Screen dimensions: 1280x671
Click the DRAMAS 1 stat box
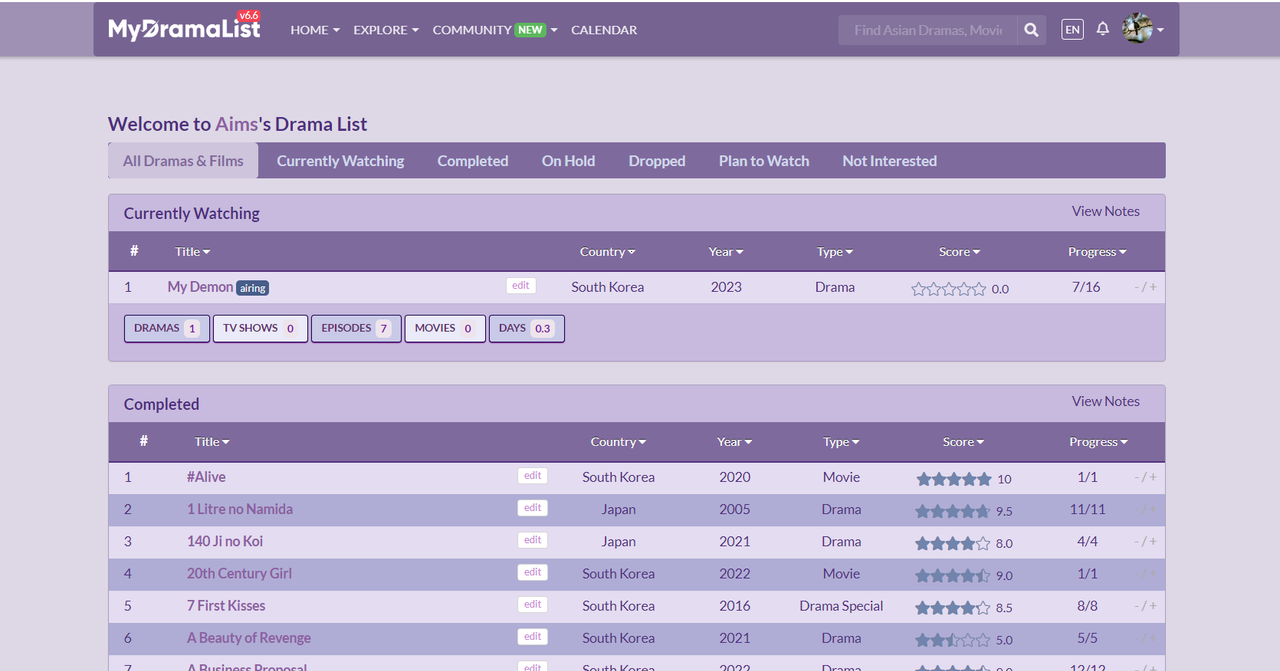point(166,328)
